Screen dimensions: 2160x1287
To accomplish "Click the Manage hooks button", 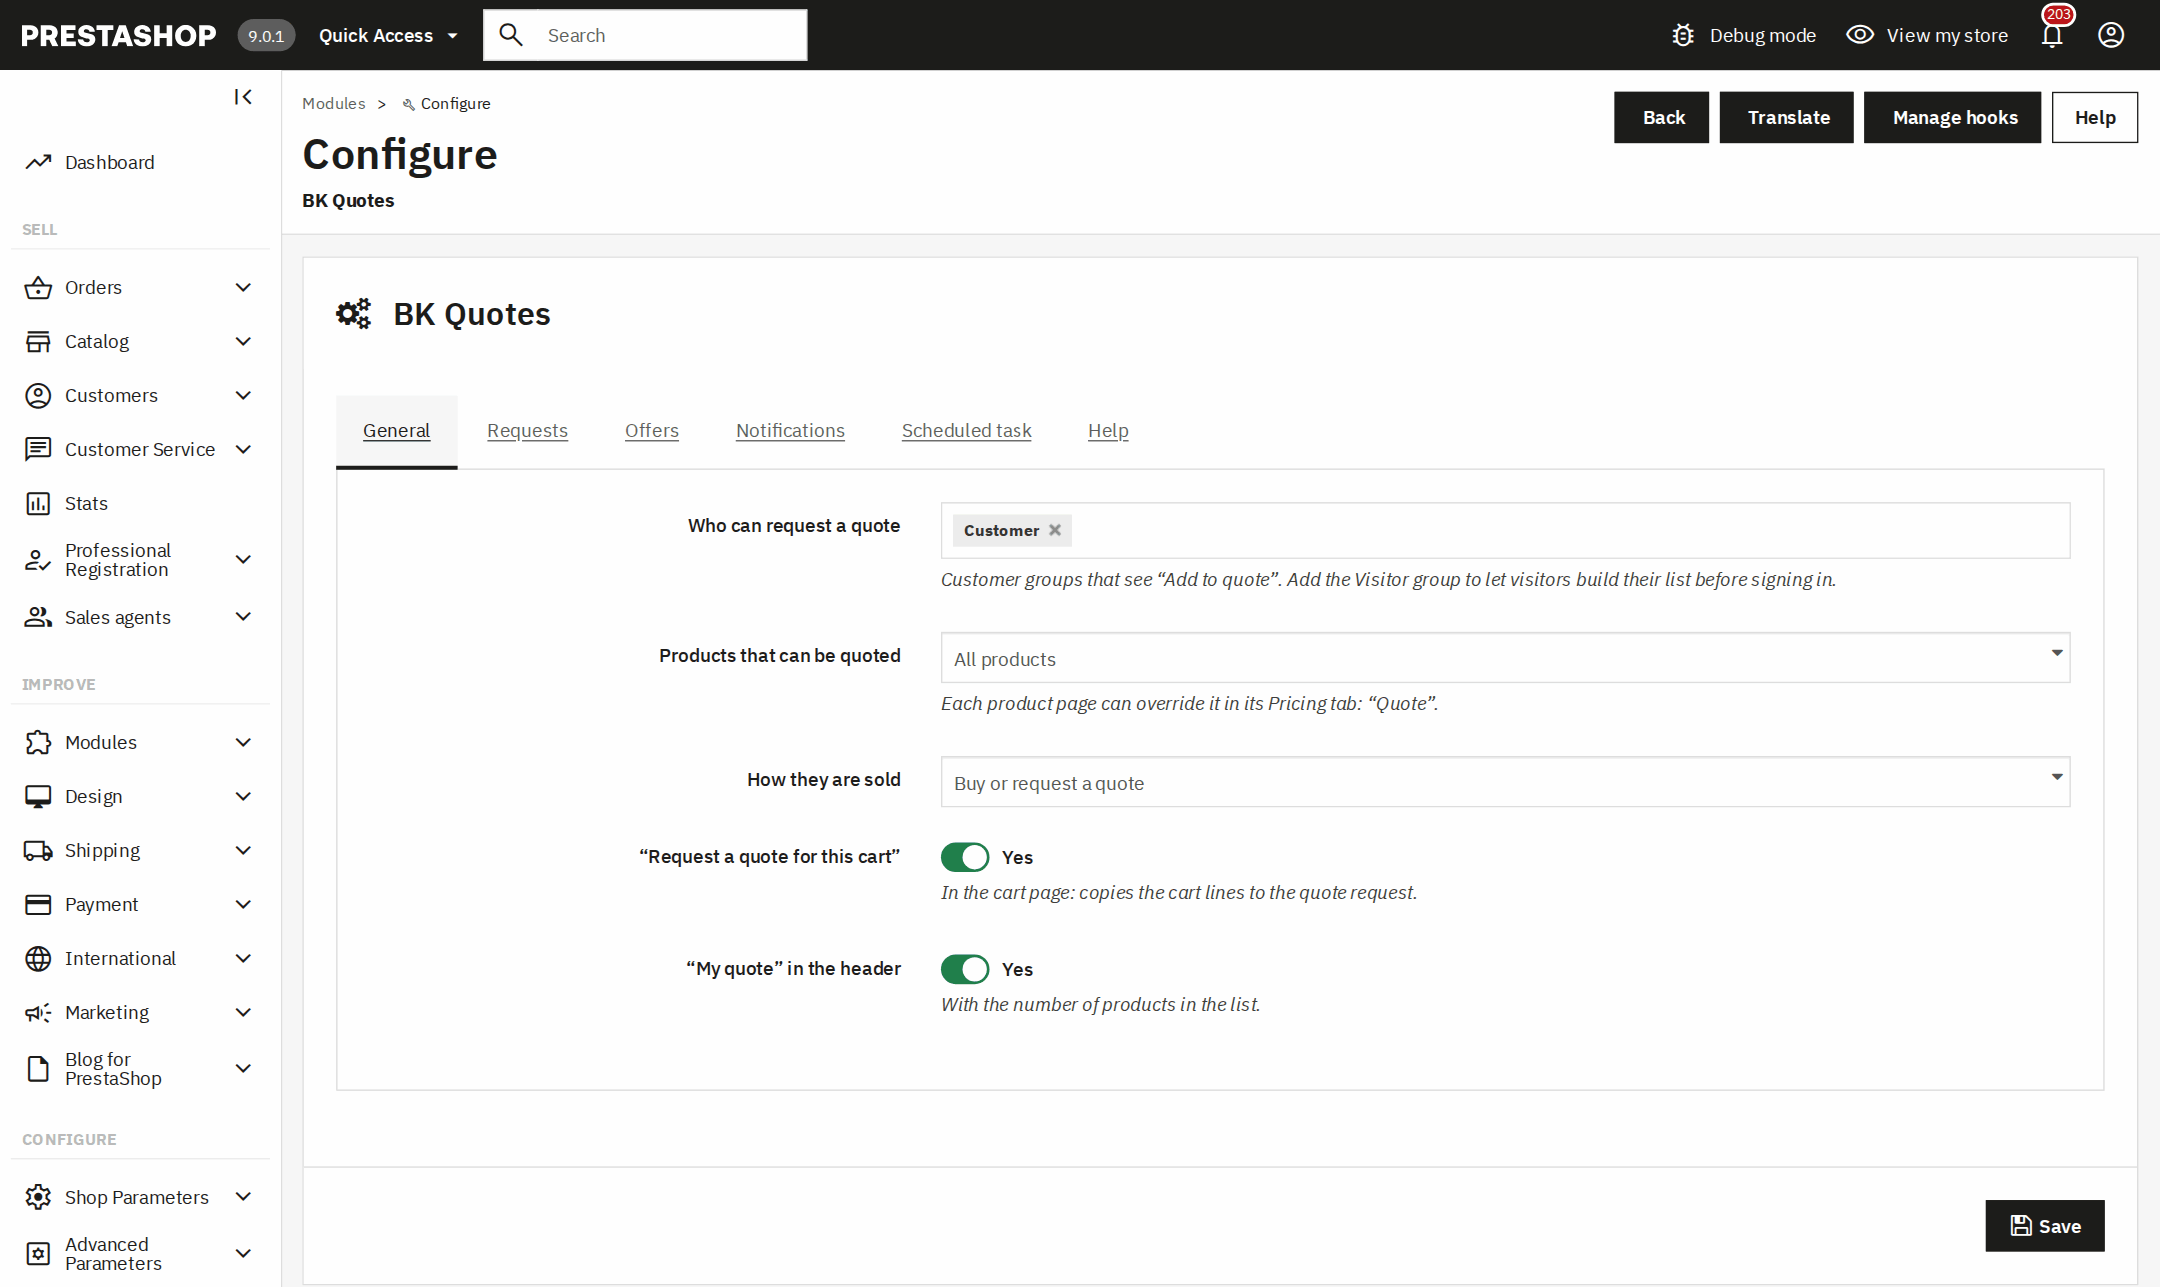I will [1953, 118].
